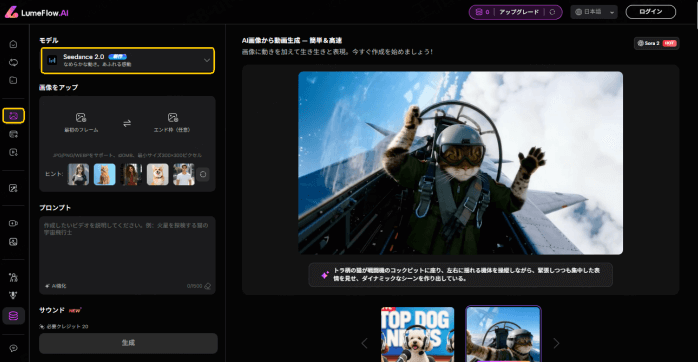Click the サウンド sound section label
The height and width of the screenshot is (362, 698).
pyautogui.click(x=52, y=310)
